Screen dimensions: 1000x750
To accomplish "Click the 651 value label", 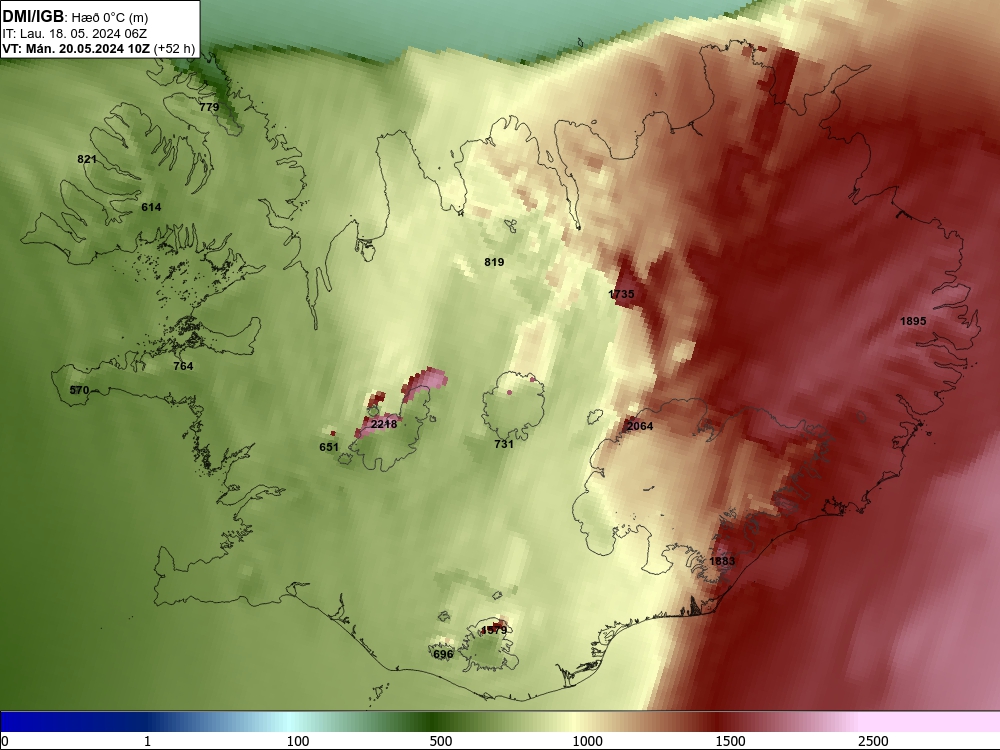I will point(329,447).
